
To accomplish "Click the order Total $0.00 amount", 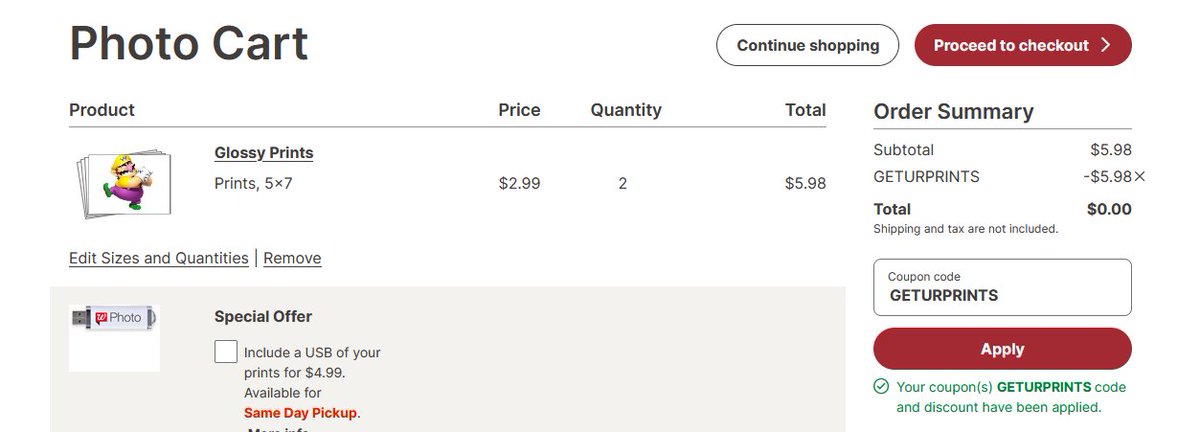I will [1109, 209].
